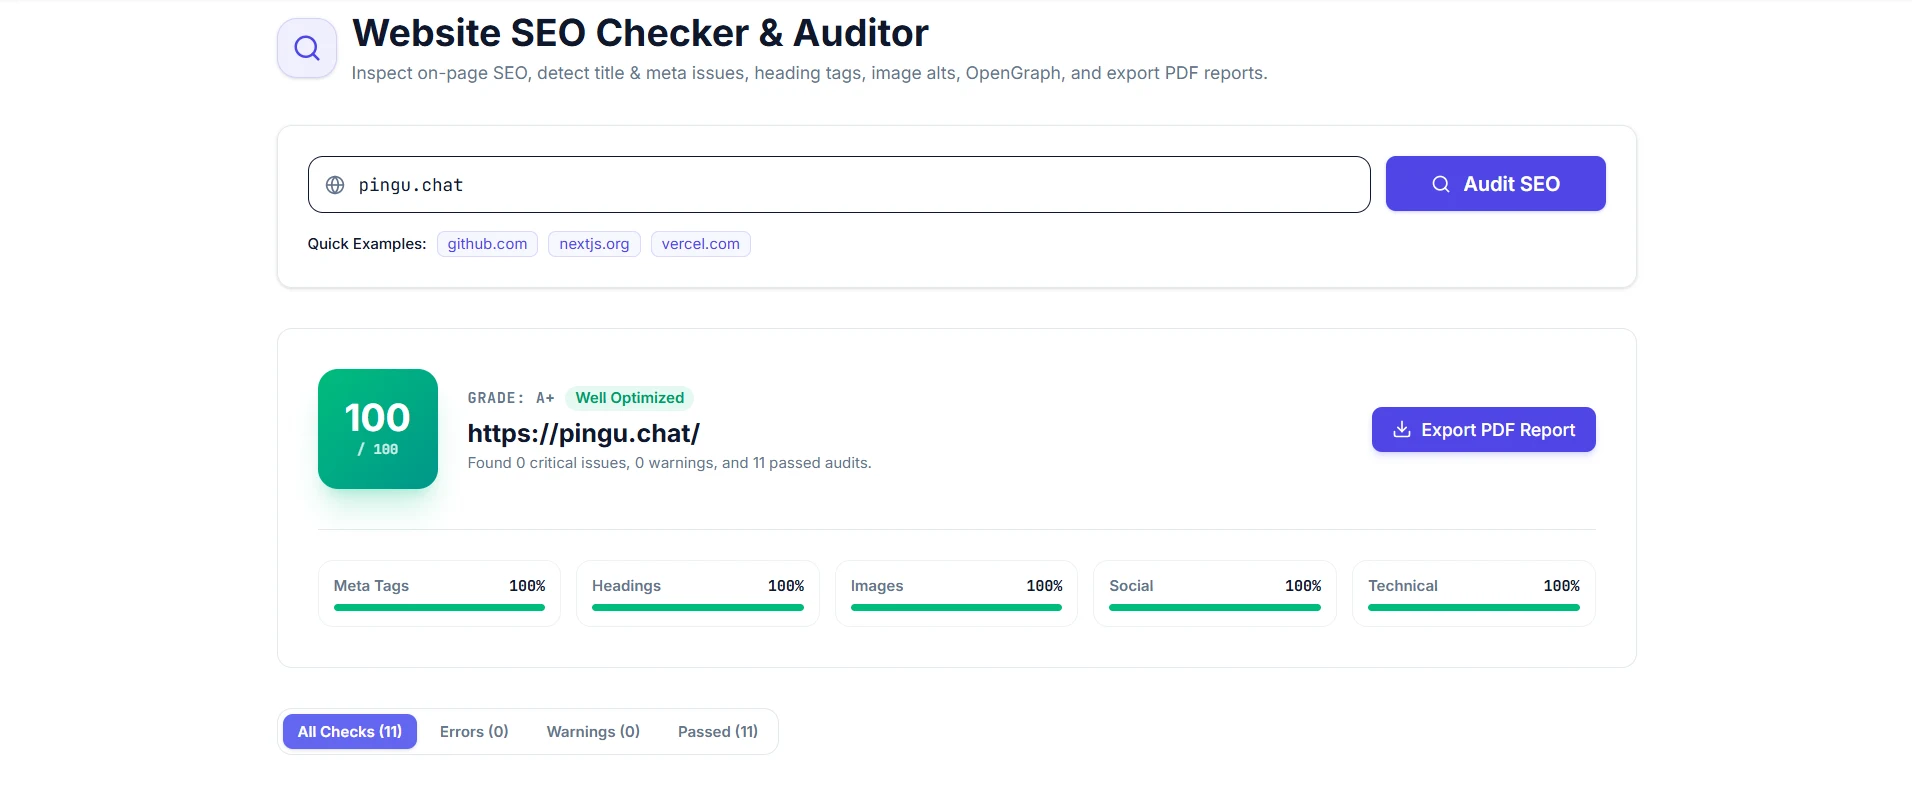Click the Meta Tags category label
The image size is (1912, 785).
click(x=371, y=586)
